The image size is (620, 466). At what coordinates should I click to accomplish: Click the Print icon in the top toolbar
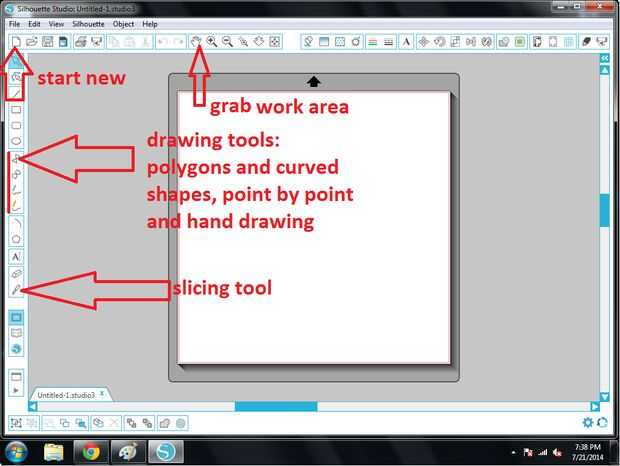[x=81, y=42]
